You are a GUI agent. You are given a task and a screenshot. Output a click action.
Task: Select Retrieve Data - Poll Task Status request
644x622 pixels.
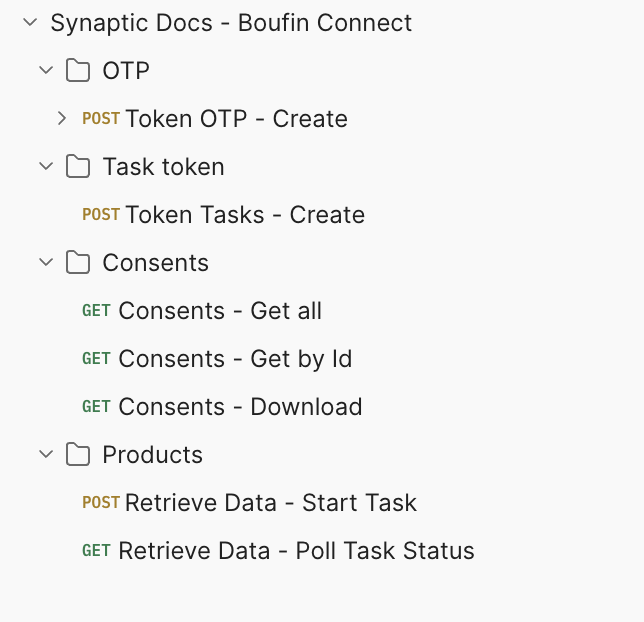click(296, 551)
